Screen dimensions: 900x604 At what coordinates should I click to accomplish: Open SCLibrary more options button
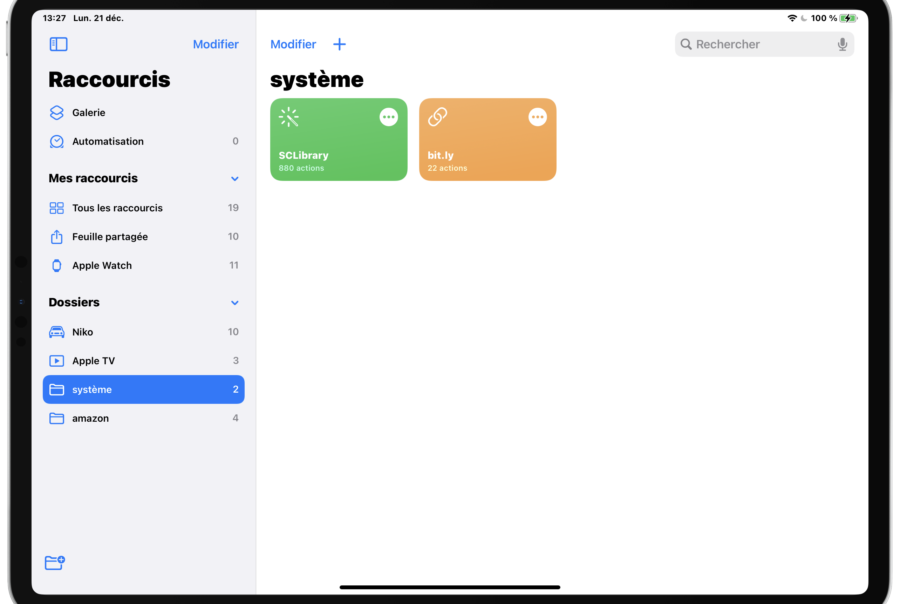point(389,117)
